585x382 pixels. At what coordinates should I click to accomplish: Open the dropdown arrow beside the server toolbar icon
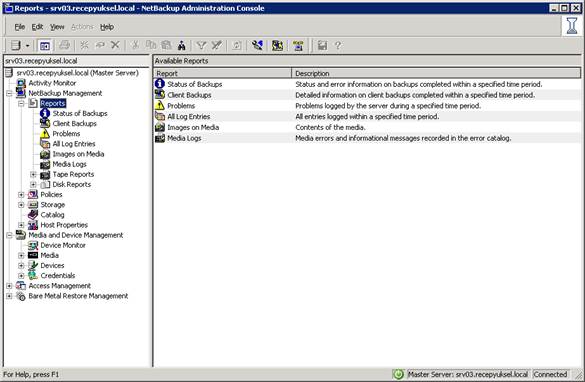[x=28, y=46]
